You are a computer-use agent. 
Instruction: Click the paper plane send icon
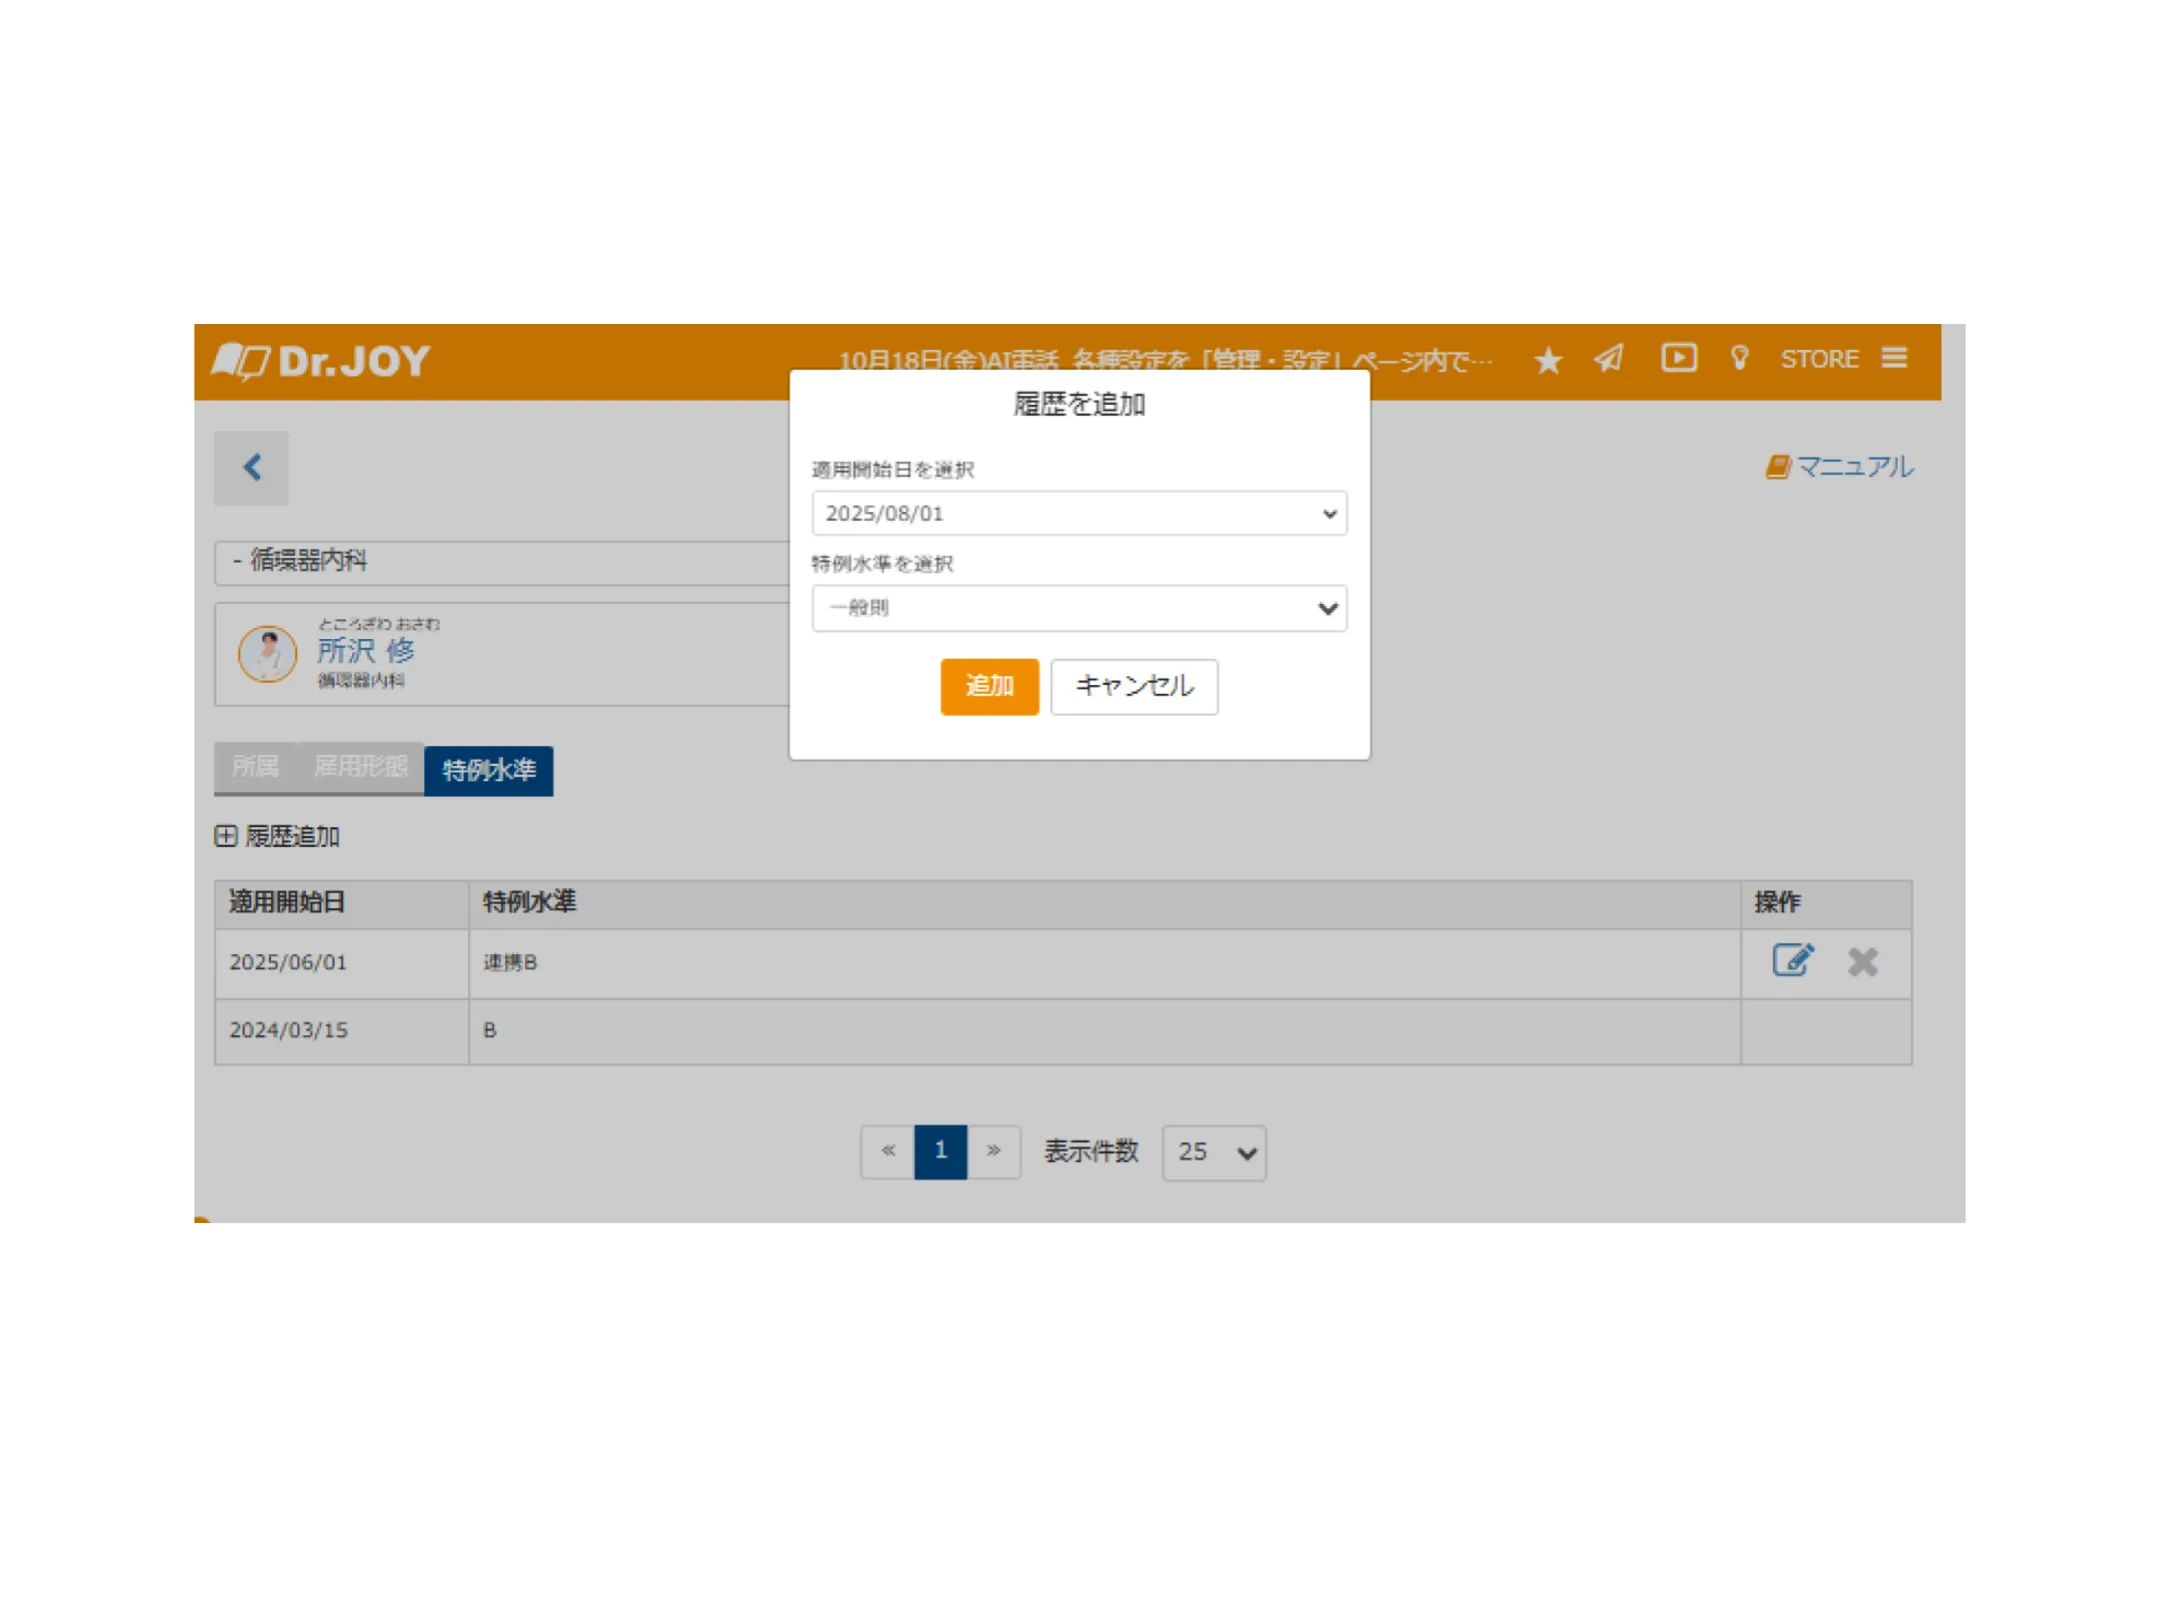click(1608, 358)
